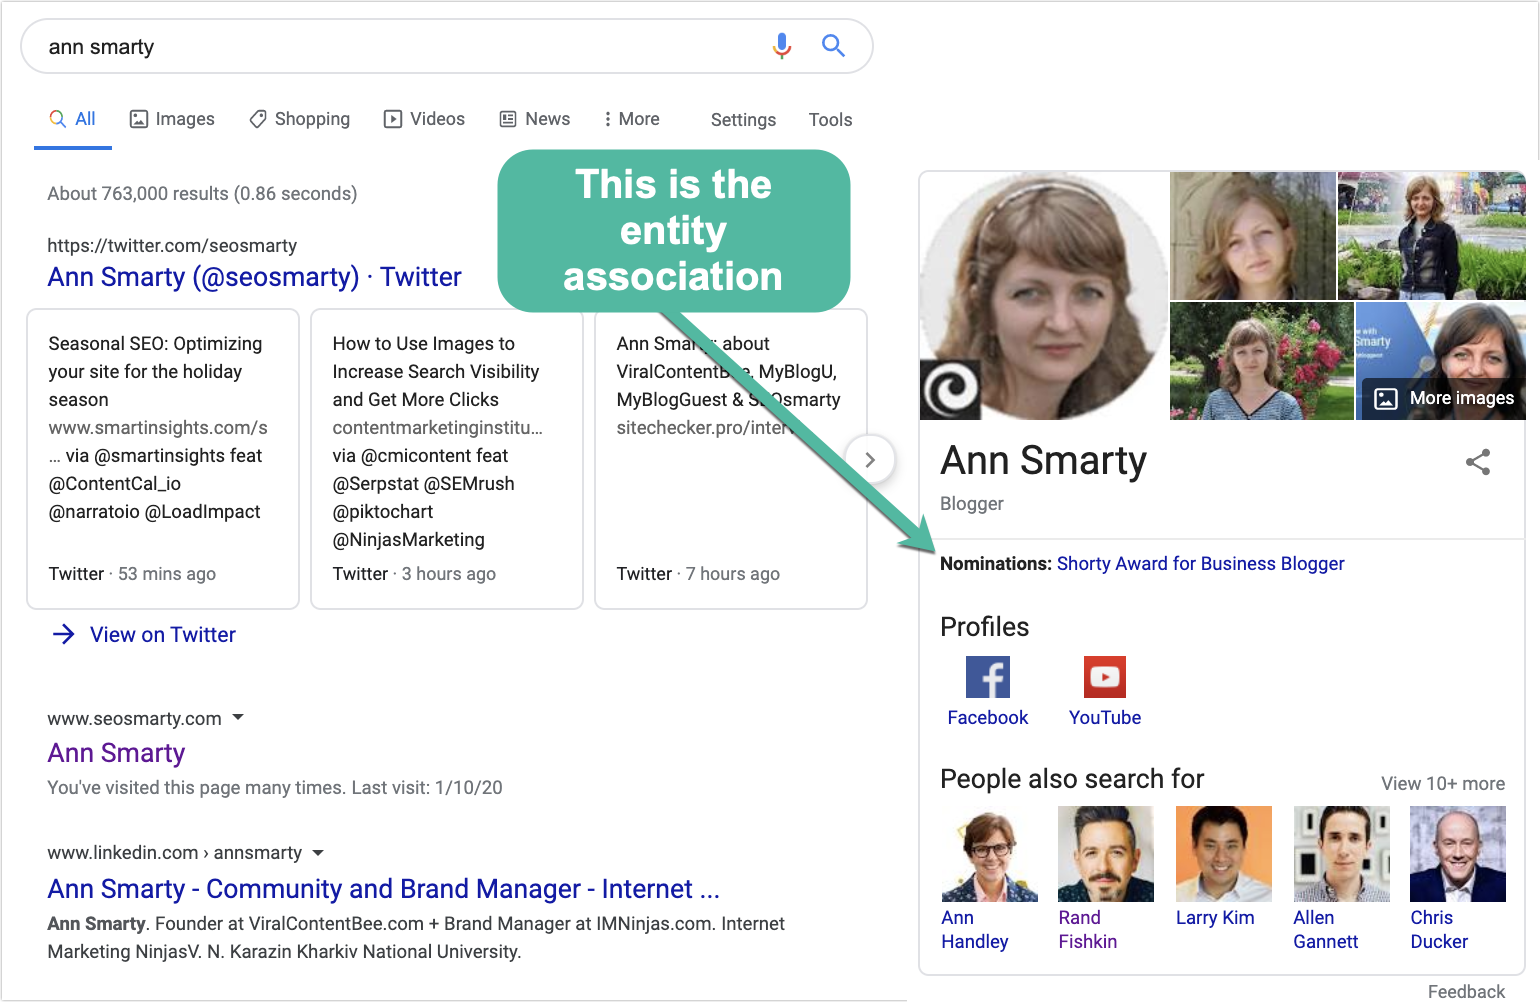This screenshot has width=1540, height=1002.
Task: Open the Seasonal SEO tweet card
Action: click(x=163, y=459)
